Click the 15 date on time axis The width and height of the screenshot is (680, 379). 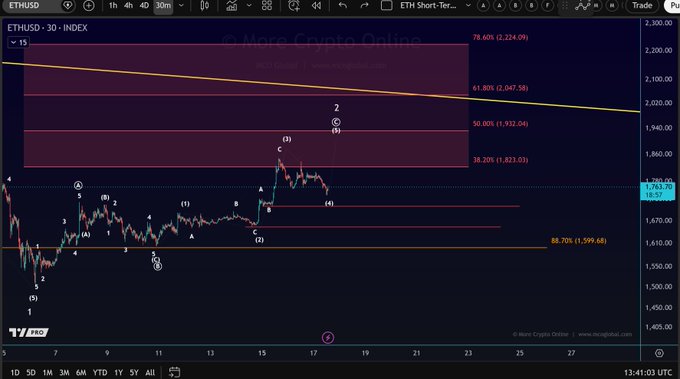tap(262, 353)
